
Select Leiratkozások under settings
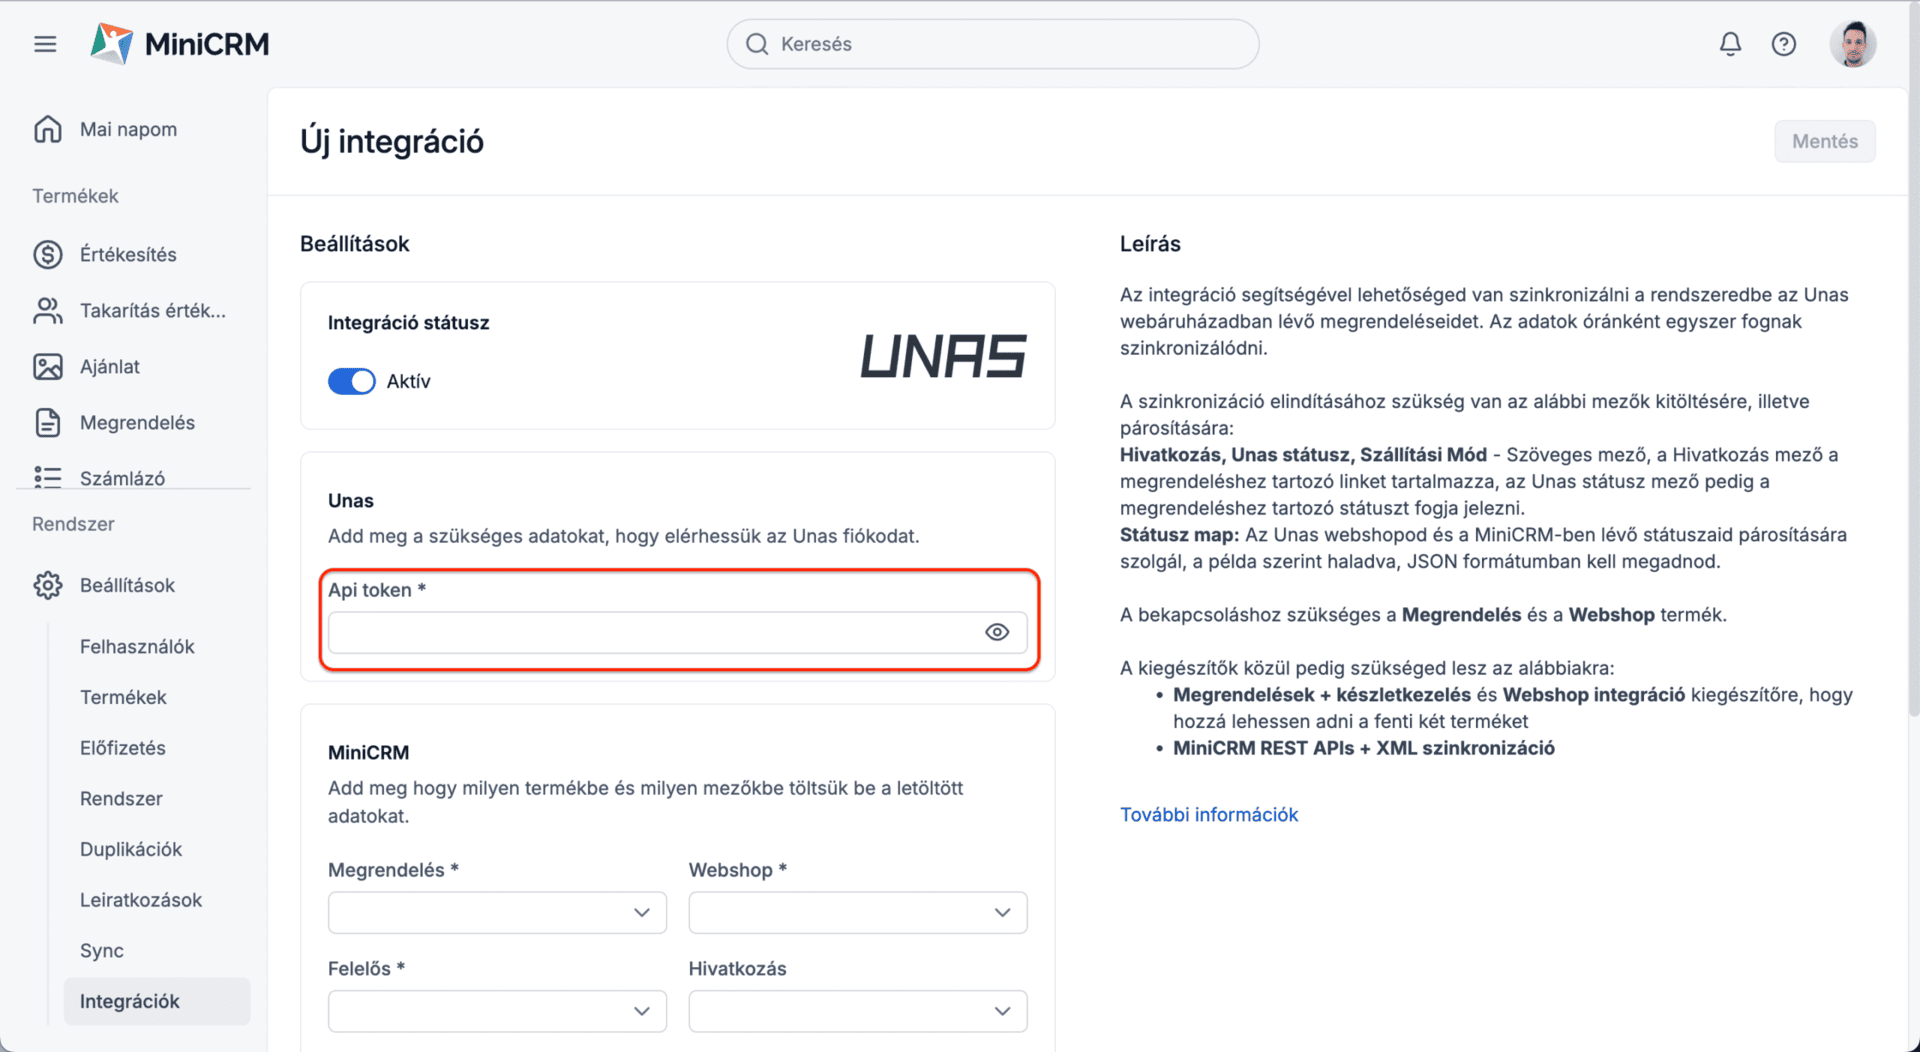tap(141, 900)
